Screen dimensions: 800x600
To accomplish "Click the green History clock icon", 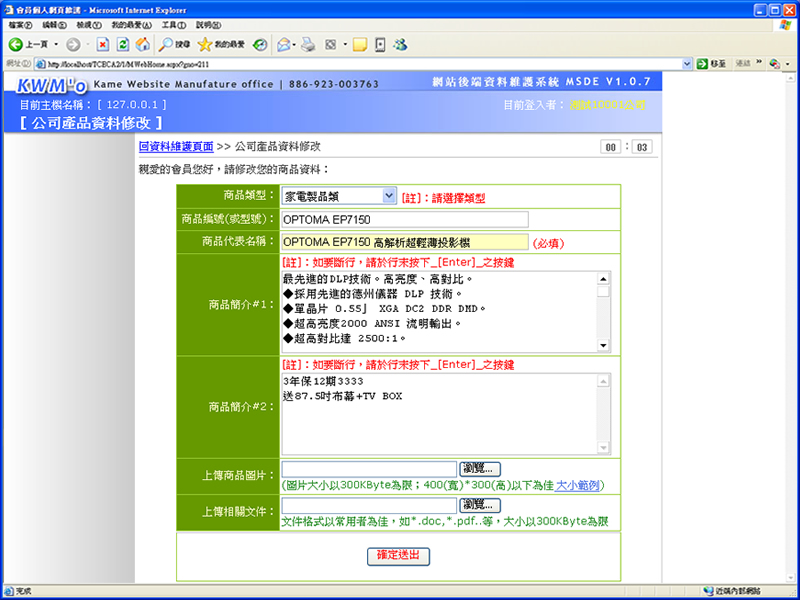I will (260, 45).
